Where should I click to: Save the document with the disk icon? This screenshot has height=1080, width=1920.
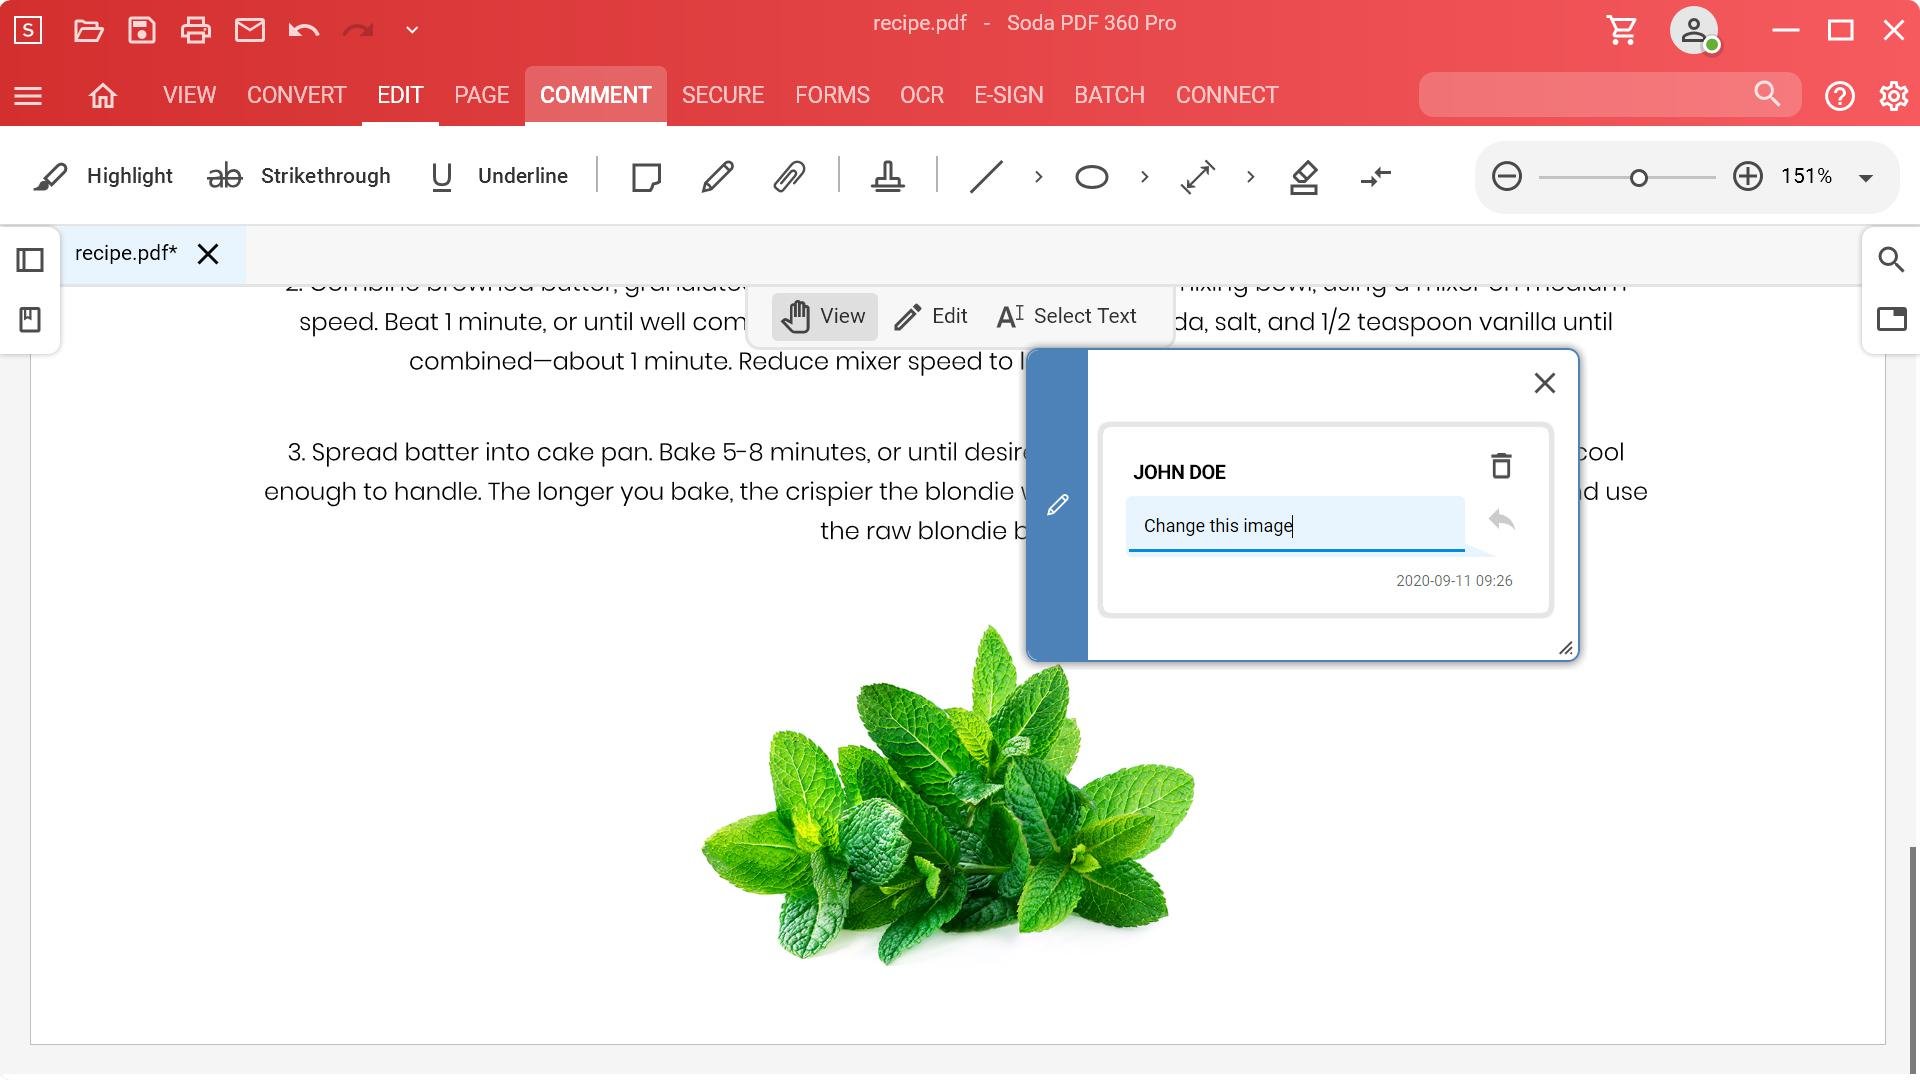pyautogui.click(x=142, y=30)
